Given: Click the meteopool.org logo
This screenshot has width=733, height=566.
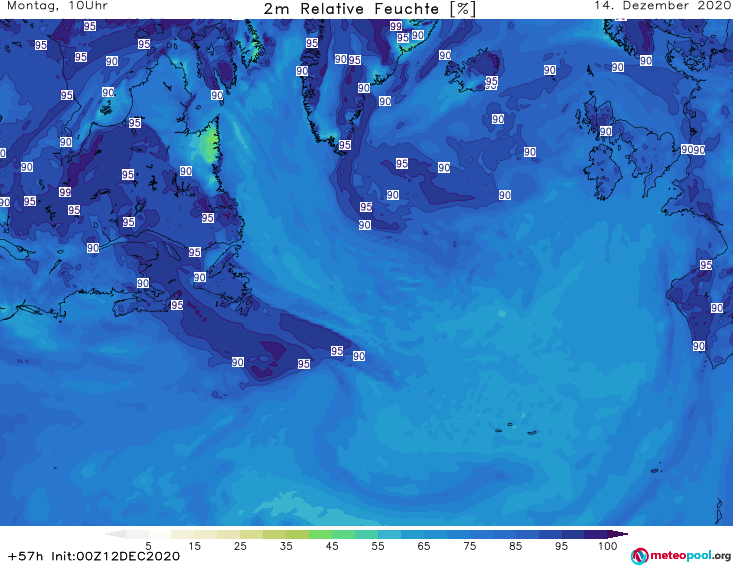Looking at the screenshot, I should click(x=680, y=556).
